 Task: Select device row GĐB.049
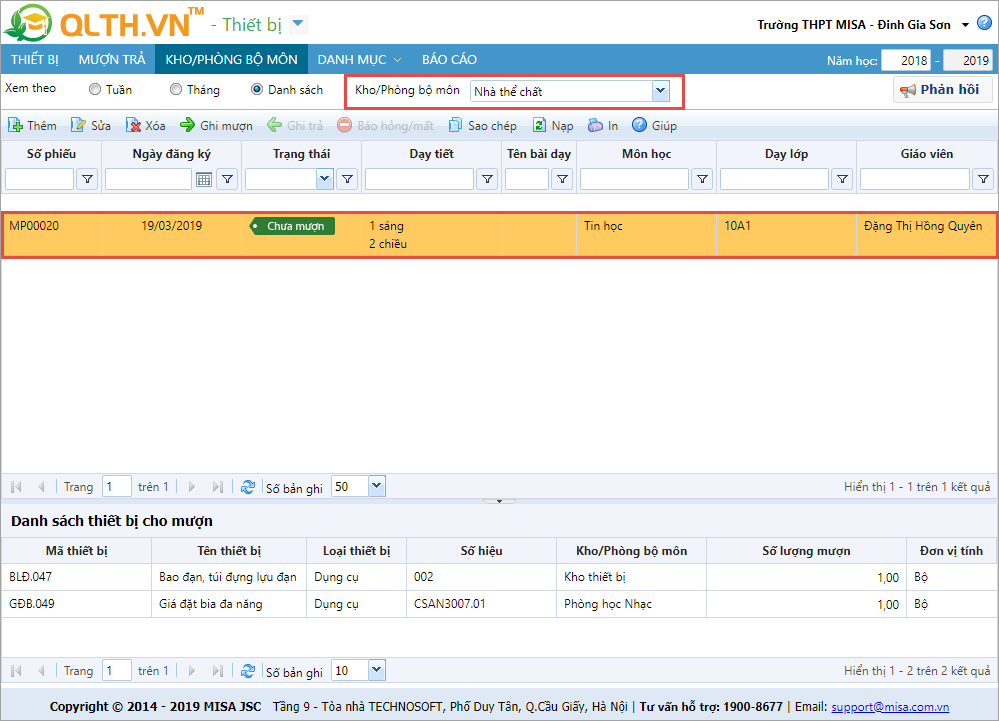coord(499,604)
